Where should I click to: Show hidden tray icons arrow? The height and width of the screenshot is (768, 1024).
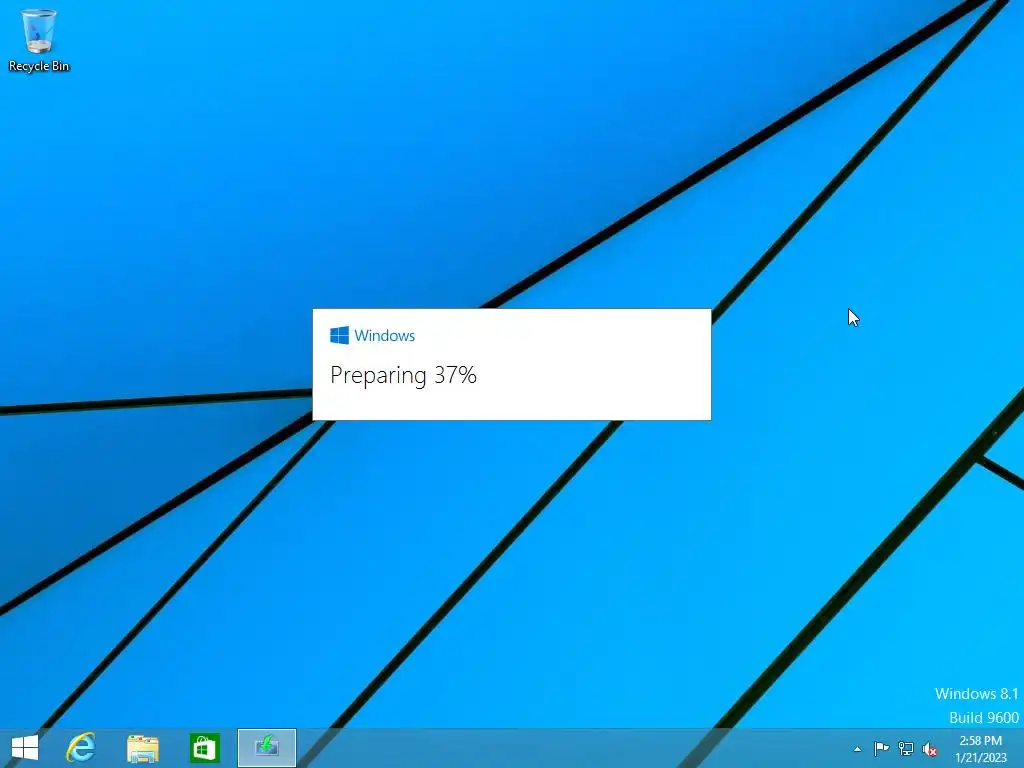pos(857,749)
